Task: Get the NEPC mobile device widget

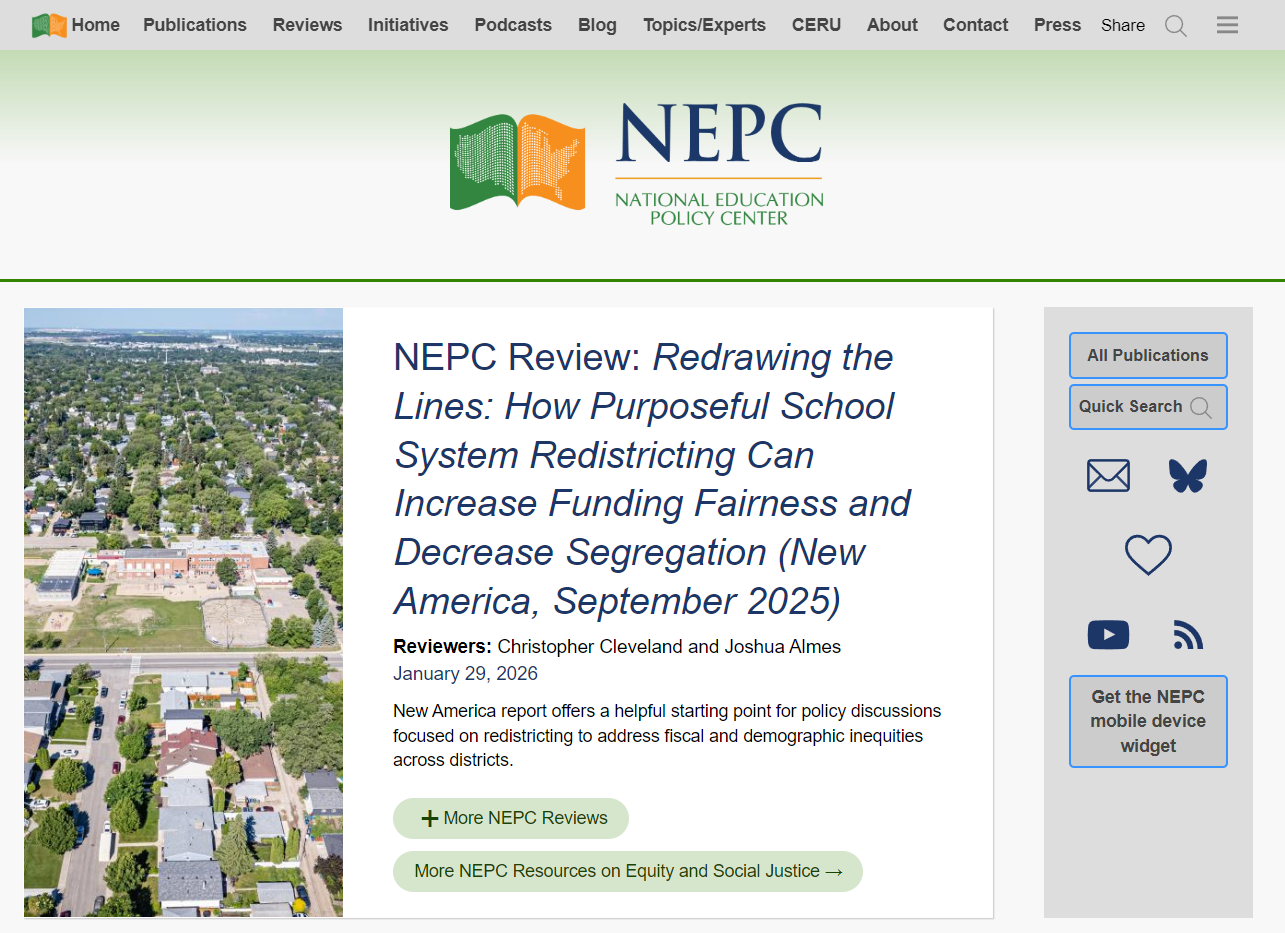Action: [x=1148, y=721]
